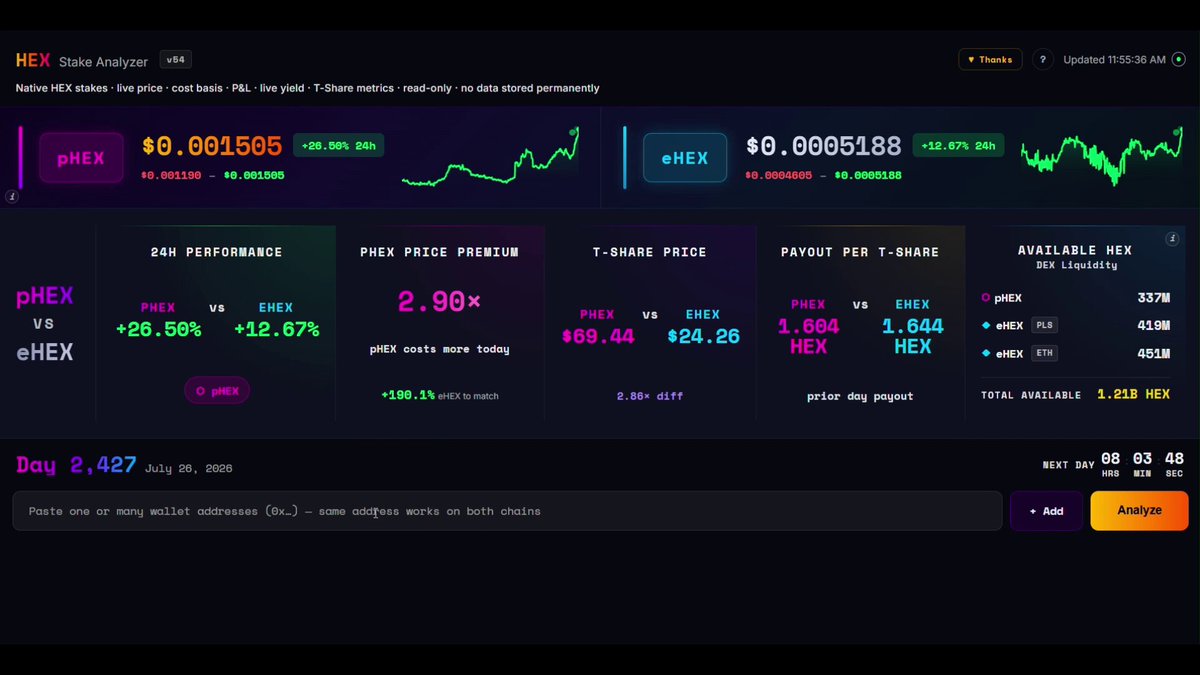The width and height of the screenshot is (1200, 675).
Task: Click the 1.21B HEX total available value
Action: 1133,395
